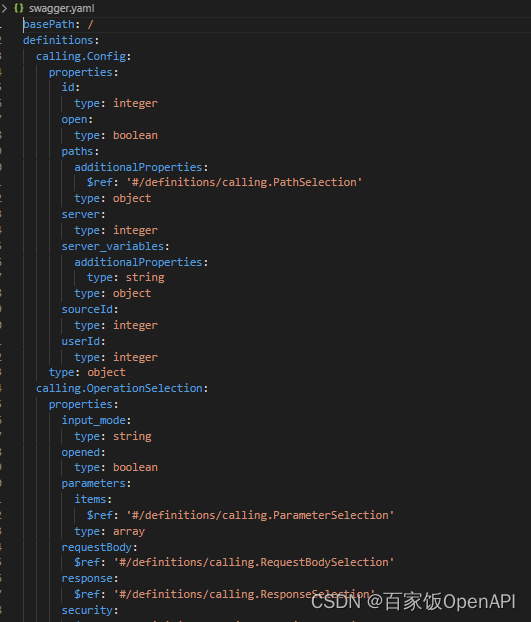Click the definitions key line
The width and height of the screenshot is (531, 622).
tap(61, 40)
